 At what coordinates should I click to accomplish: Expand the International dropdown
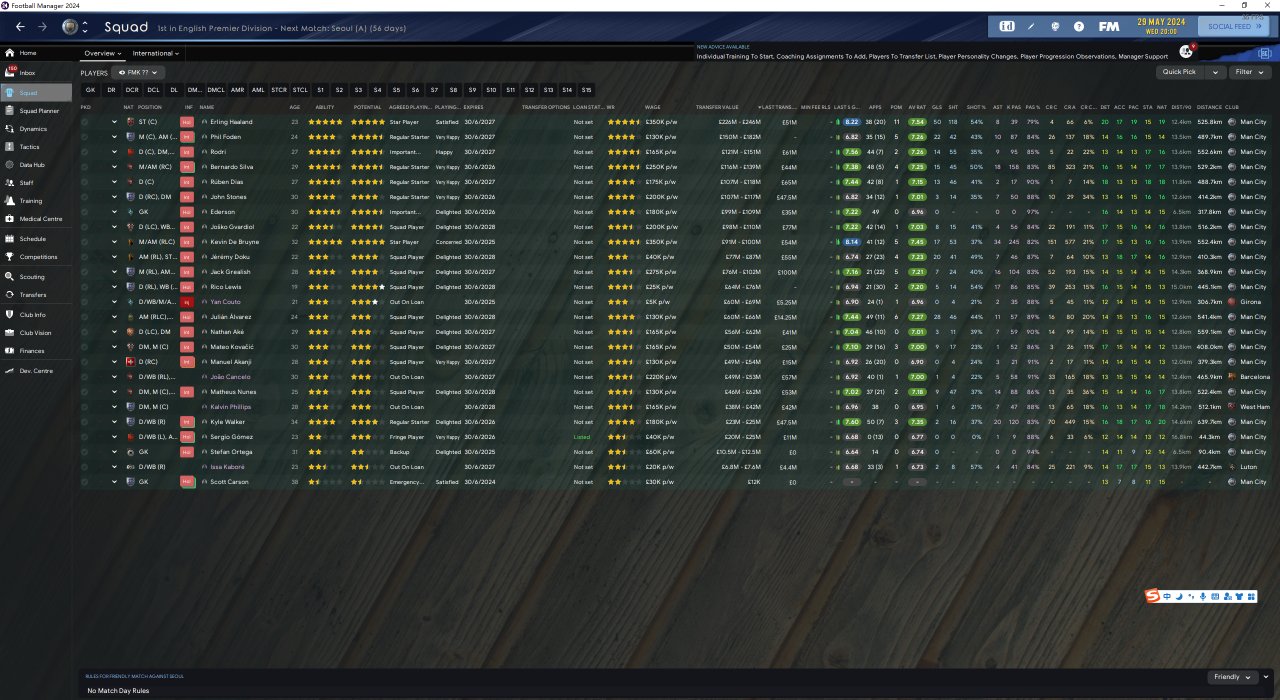point(156,53)
